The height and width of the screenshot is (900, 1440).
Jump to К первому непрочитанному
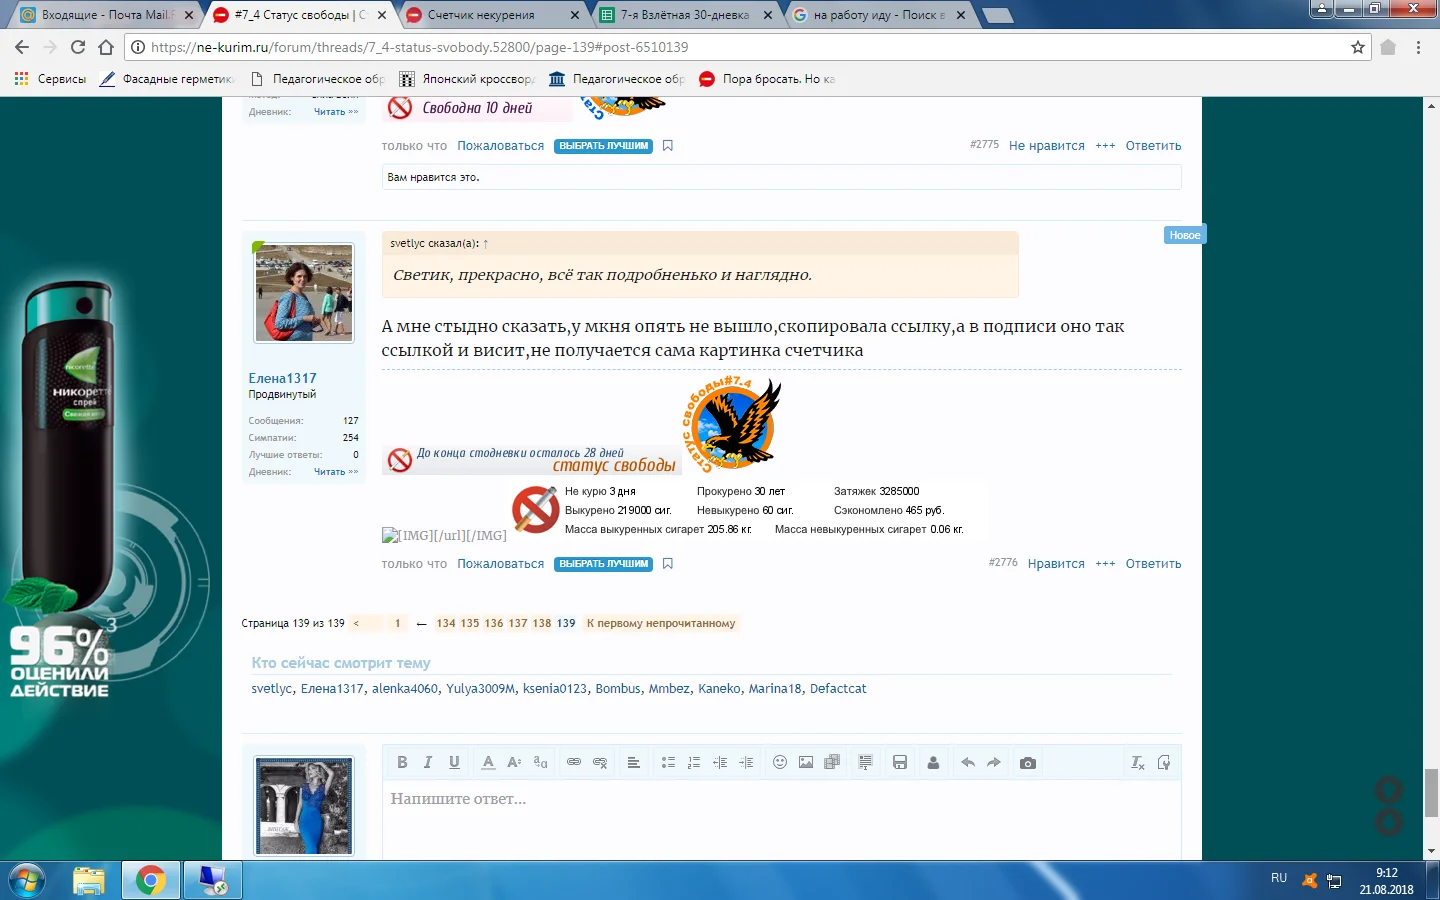click(661, 623)
